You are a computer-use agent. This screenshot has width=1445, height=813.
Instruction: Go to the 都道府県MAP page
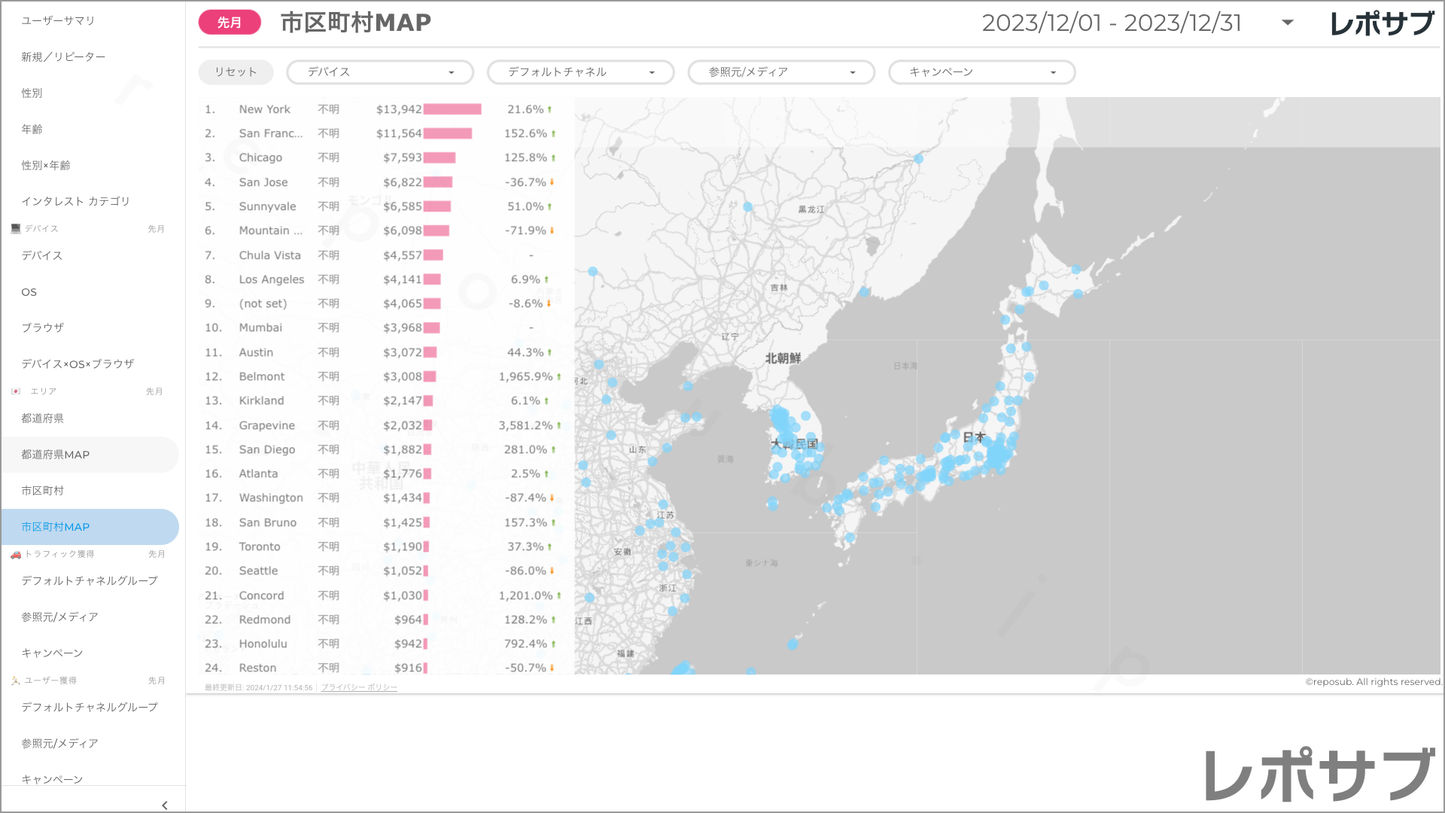point(56,455)
